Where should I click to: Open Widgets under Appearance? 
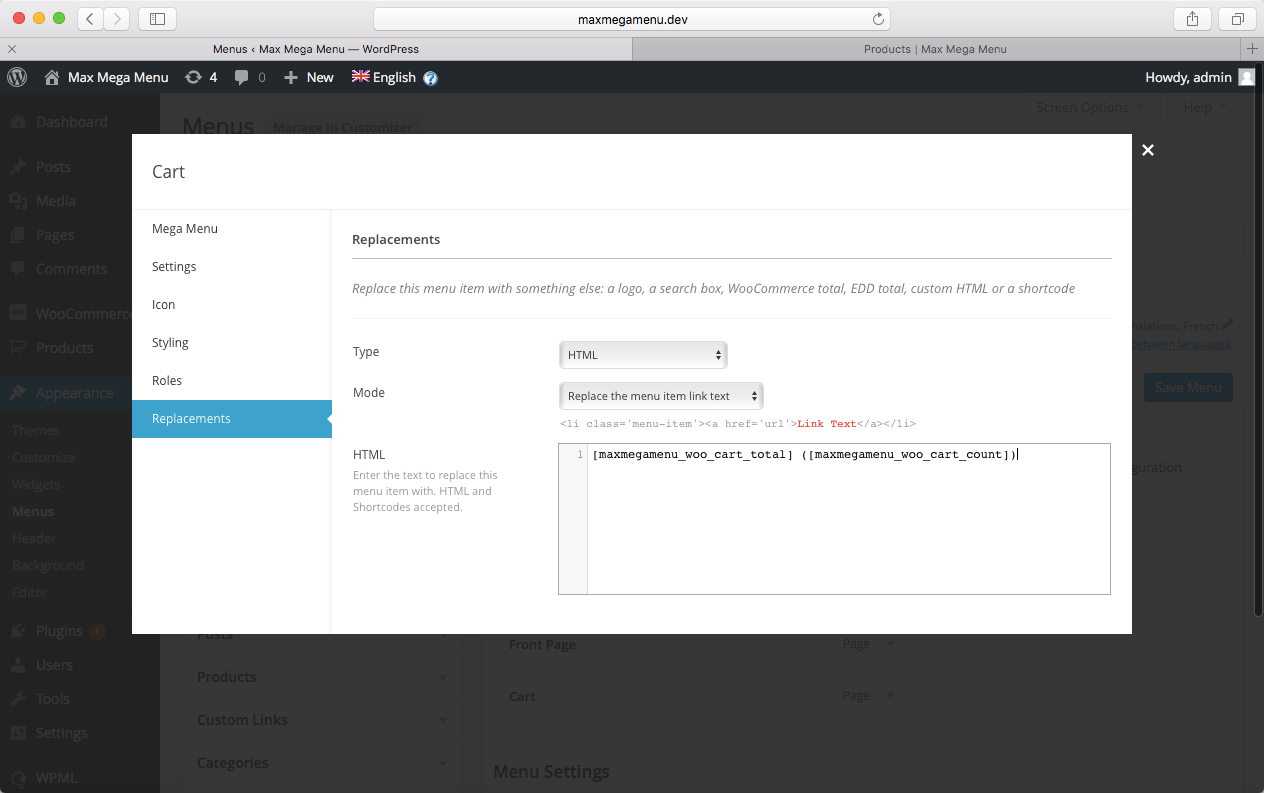click(36, 484)
